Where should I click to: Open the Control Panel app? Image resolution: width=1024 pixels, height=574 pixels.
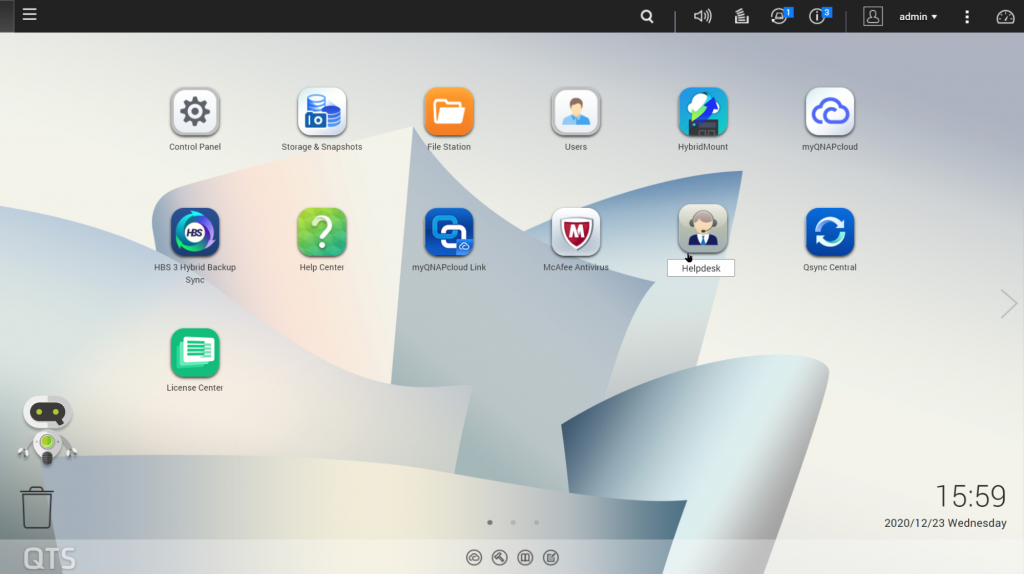tap(195, 112)
